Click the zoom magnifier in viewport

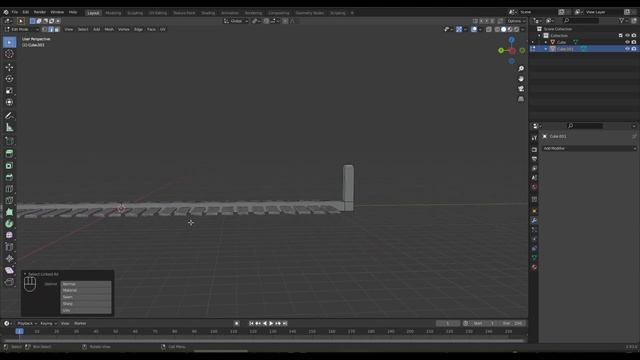click(521, 69)
